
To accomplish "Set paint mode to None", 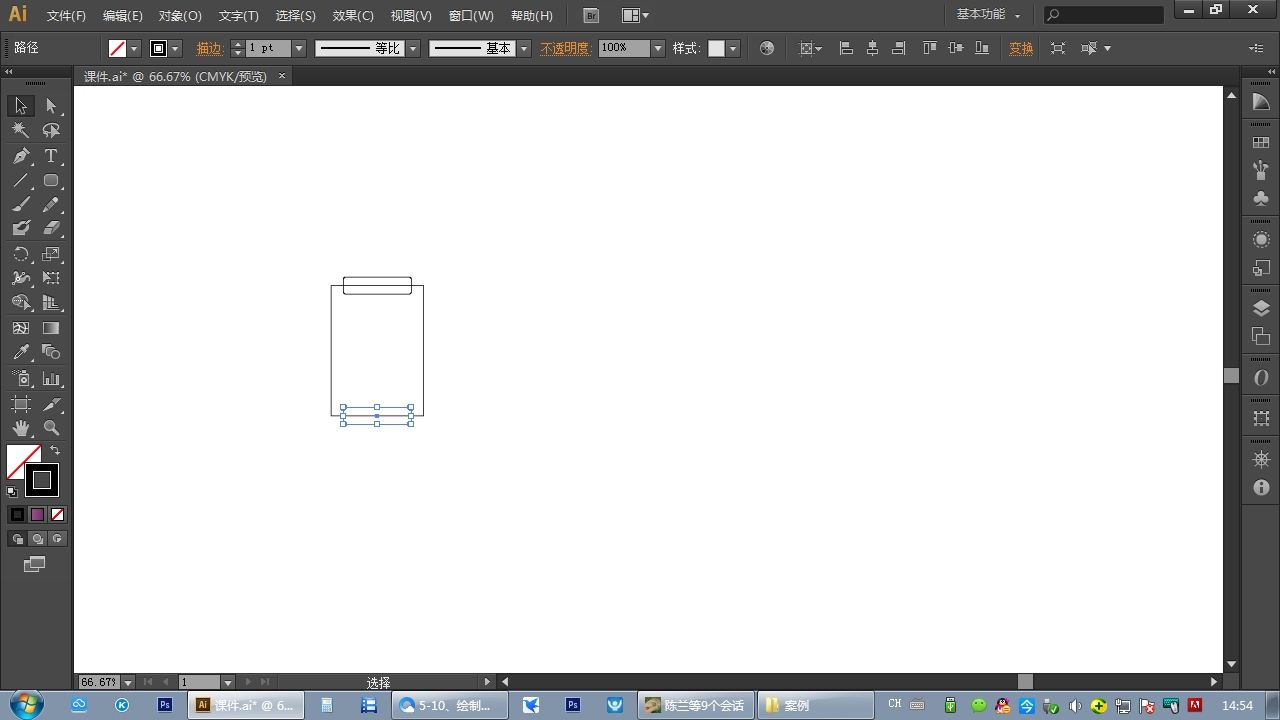I will pos(57,514).
